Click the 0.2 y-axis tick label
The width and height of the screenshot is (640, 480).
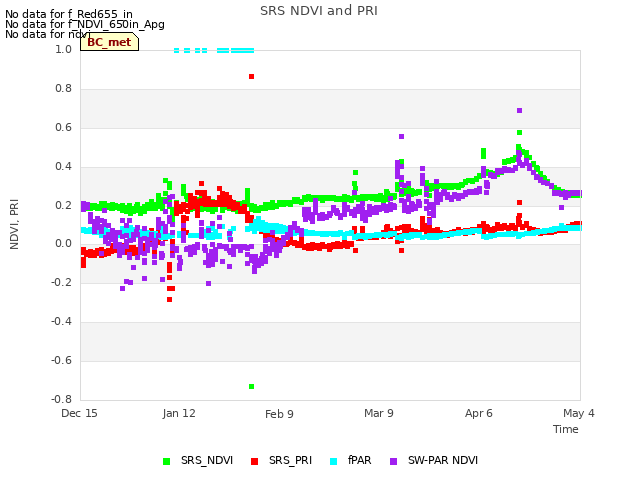coord(63,205)
